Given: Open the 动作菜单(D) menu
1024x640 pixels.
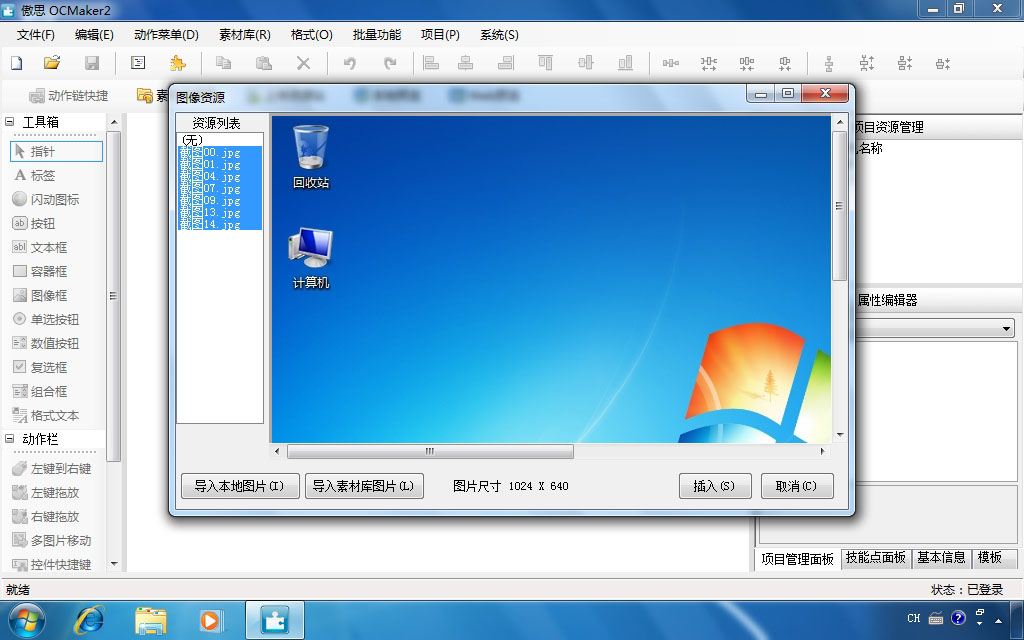Looking at the screenshot, I should coord(166,35).
